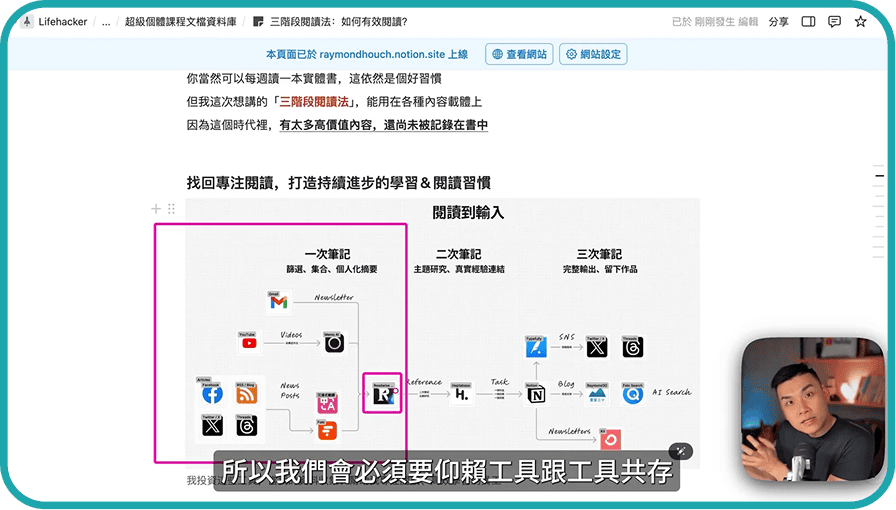The width and height of the screenshot is (896, 510).
Task: Click the Facebook icon in diagram
Action: coord(212,393)
